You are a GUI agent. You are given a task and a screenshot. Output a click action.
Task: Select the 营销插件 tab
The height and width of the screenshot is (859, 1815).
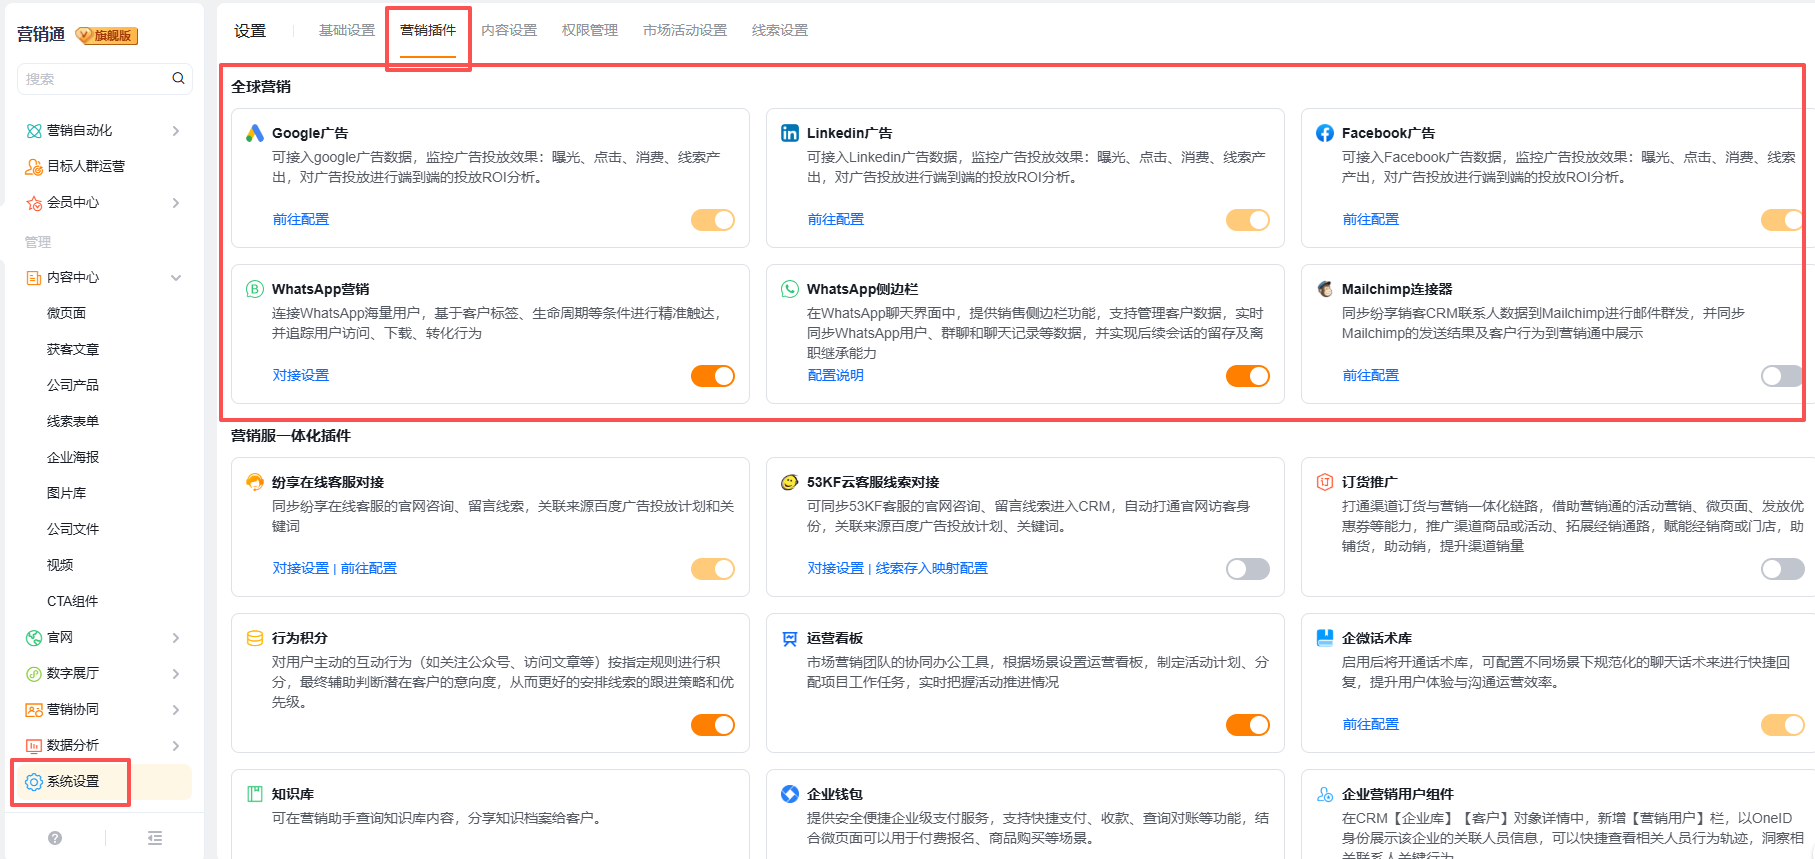point(428,31)
